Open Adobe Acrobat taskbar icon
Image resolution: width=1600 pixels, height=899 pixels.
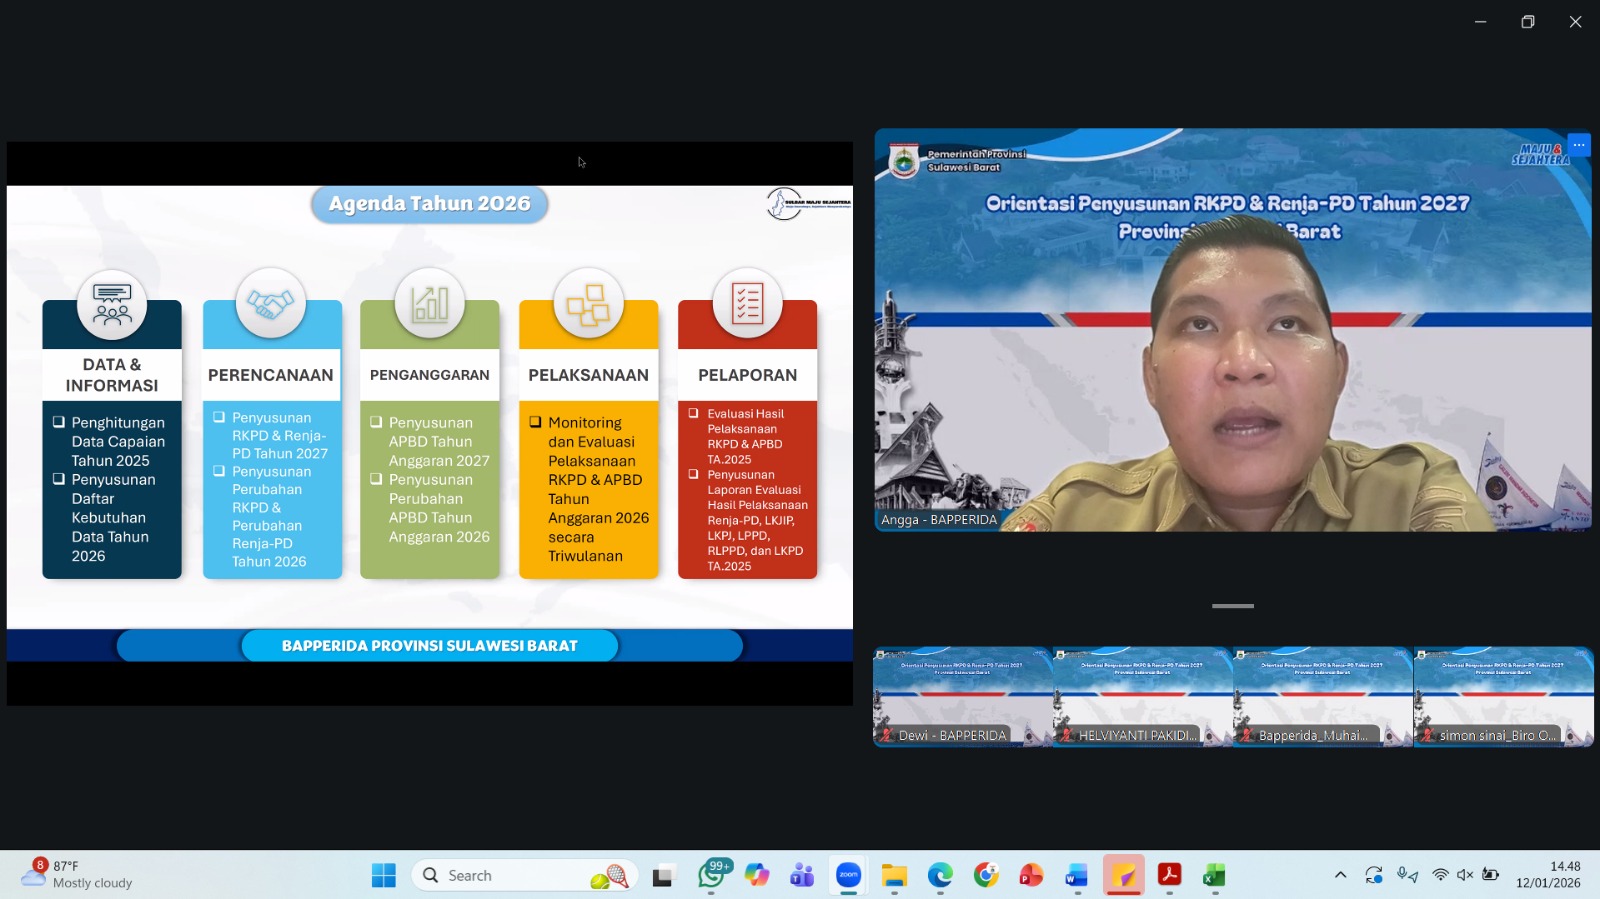[x=1169, y=876]
